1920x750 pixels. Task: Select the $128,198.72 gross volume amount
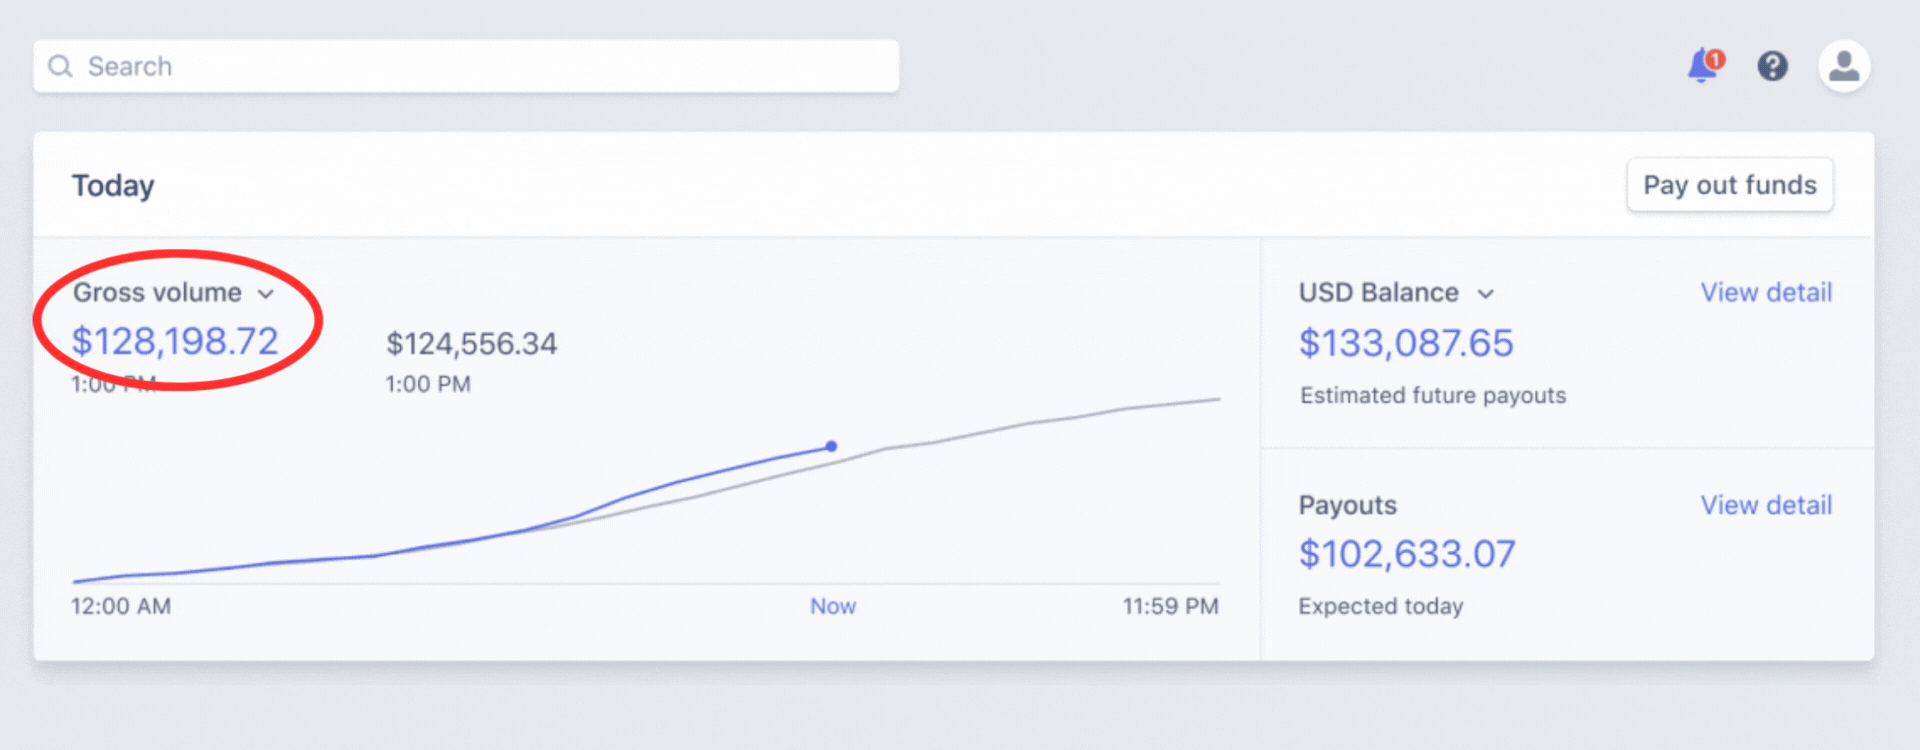pos(175,342)
